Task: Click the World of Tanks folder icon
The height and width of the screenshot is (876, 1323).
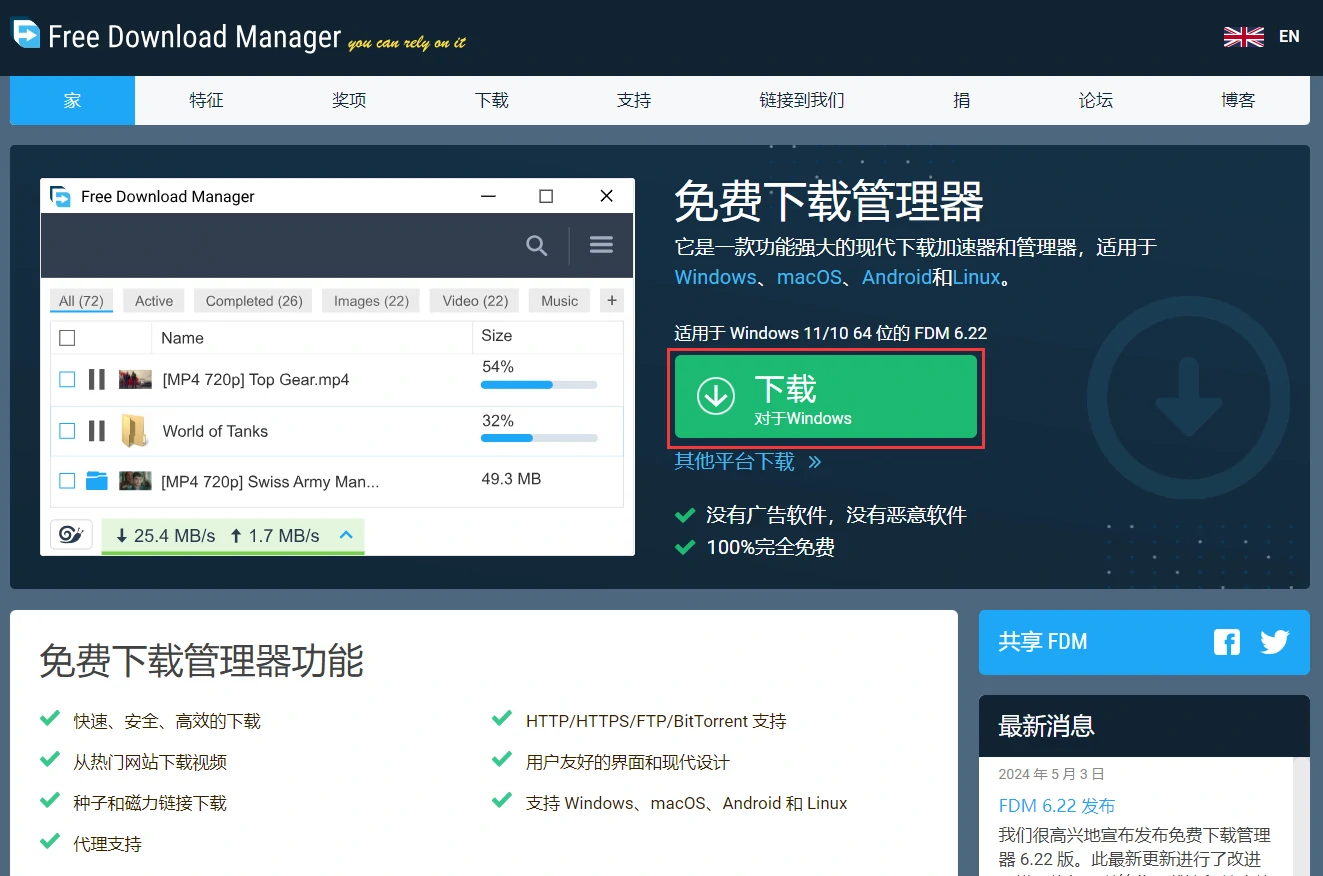Action: coord(134,431)
